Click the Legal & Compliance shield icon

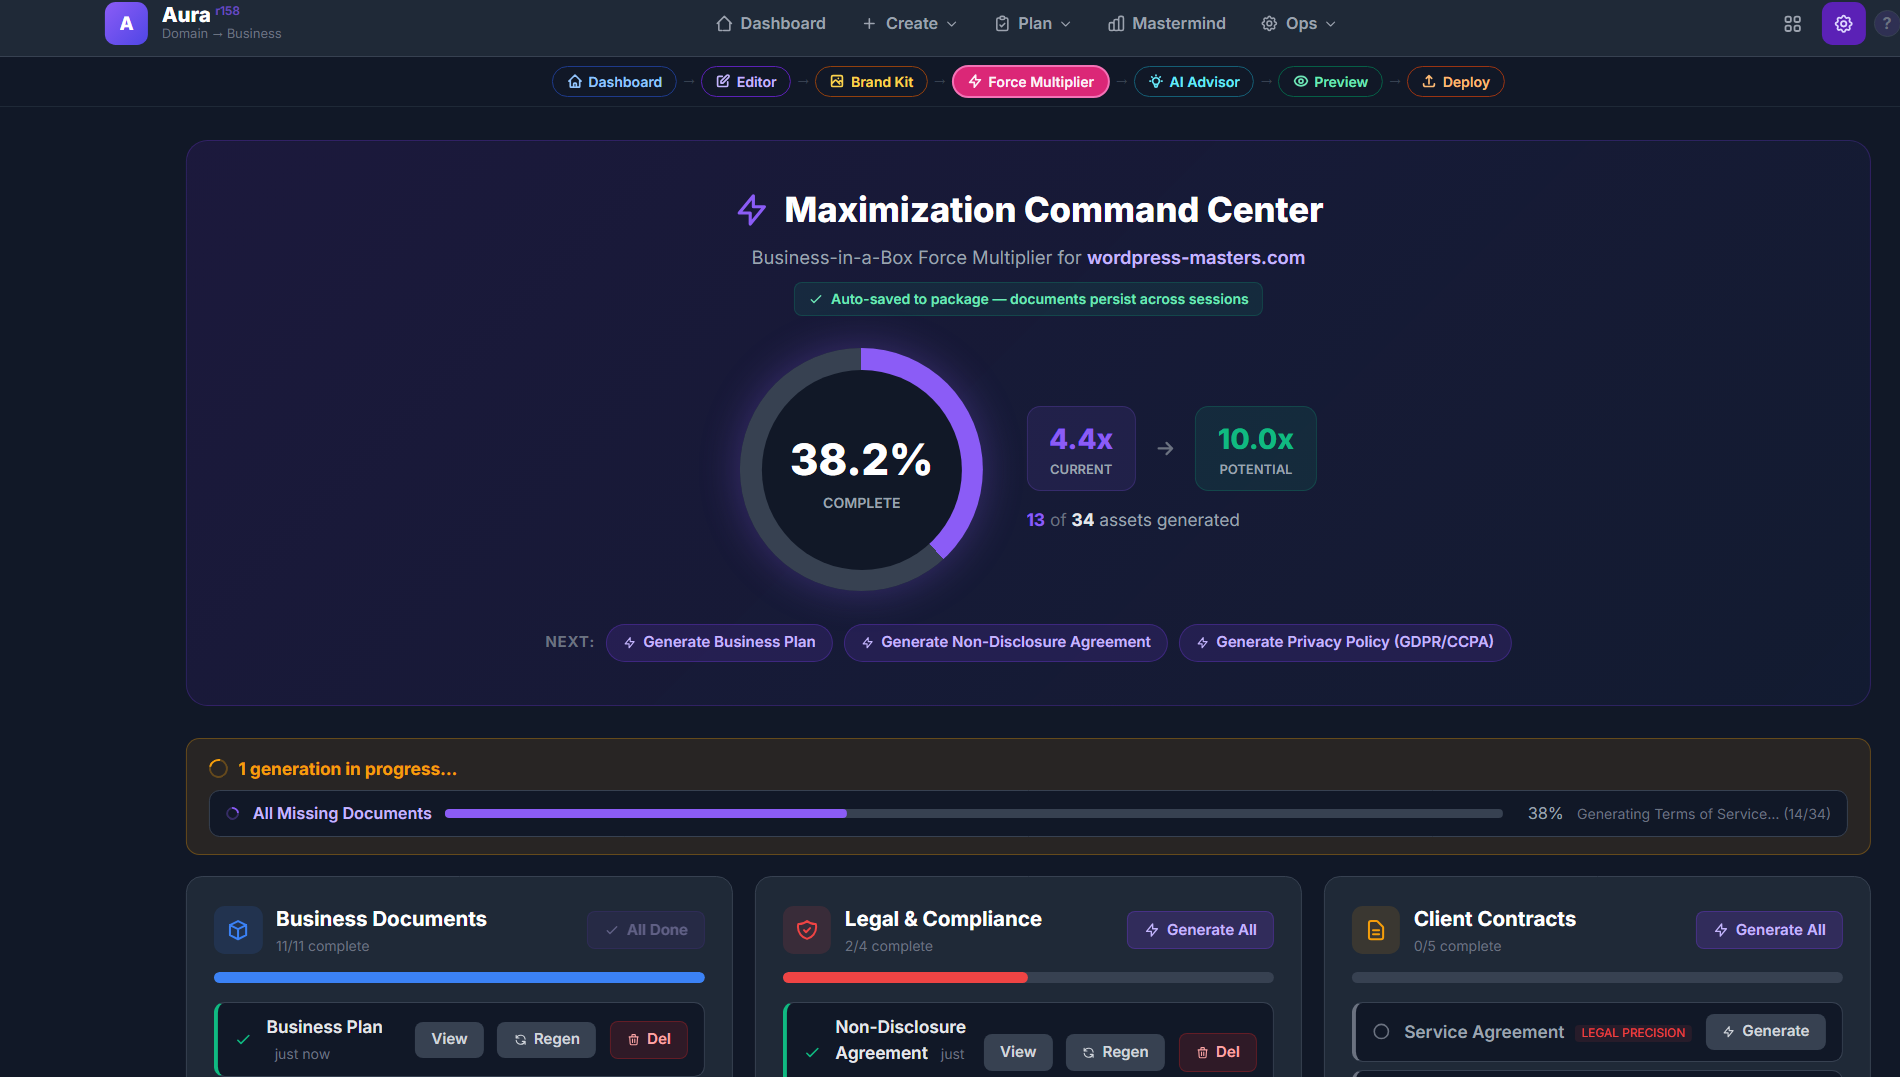tap(807, 930)
